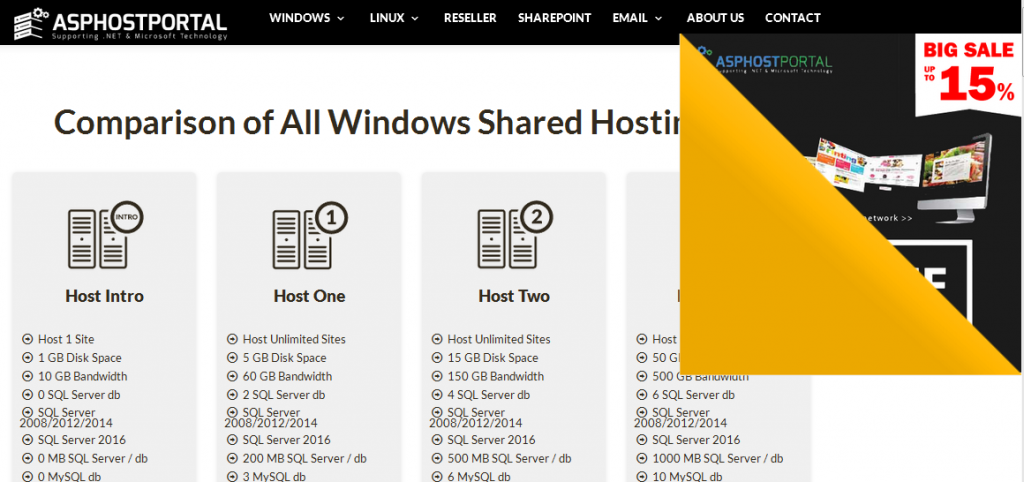Click bullet icon beside '1000 MB SQL Server / db'
1024x482 pixels.
tap(641, 458)
